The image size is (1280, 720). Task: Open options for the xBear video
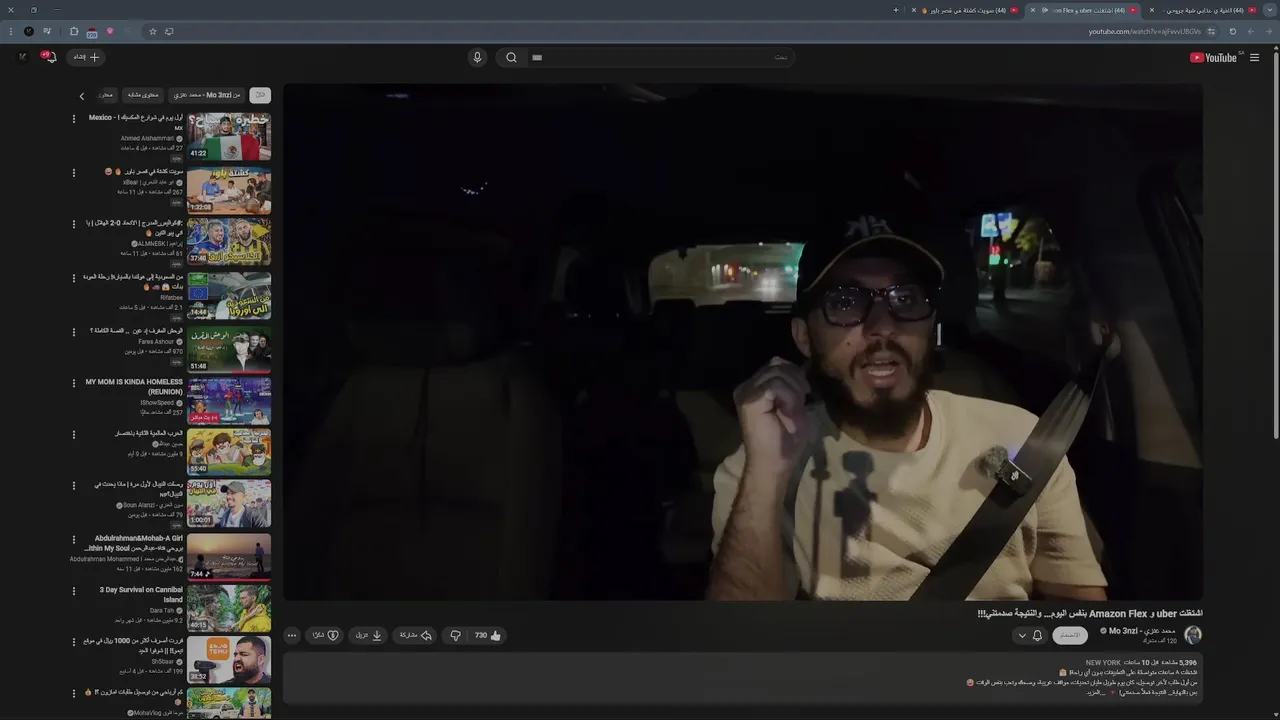[x=73, y=172]
